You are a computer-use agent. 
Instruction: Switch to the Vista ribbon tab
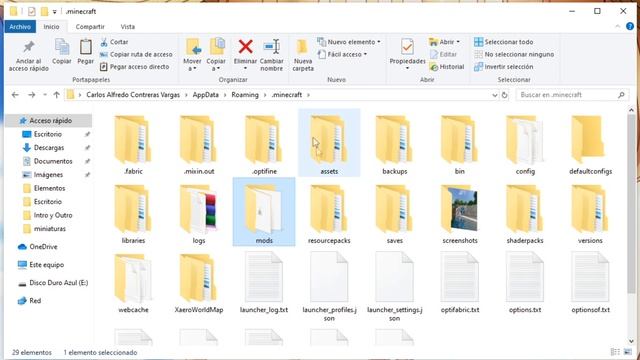coord(127,27)
